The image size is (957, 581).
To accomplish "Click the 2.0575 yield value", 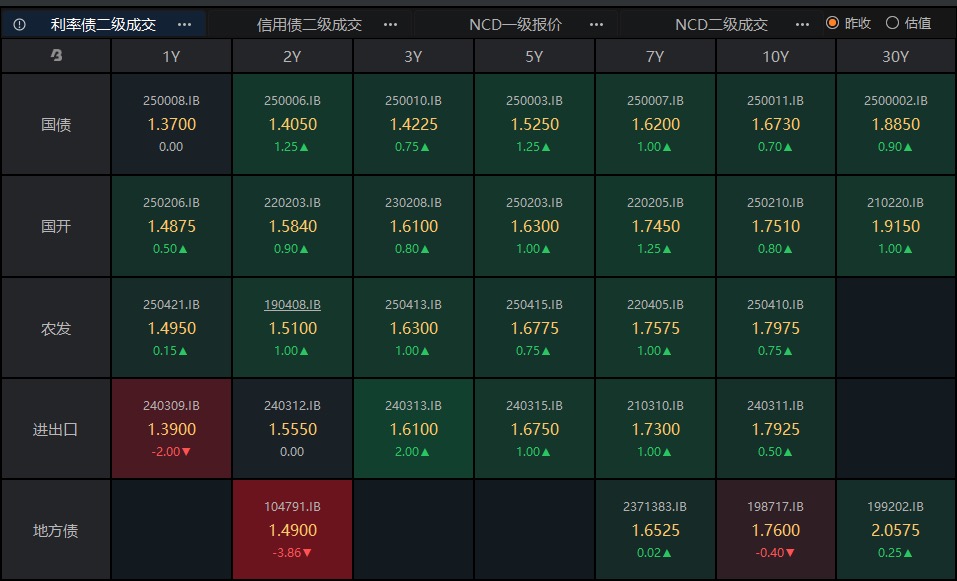I will [x=896, y=530].
